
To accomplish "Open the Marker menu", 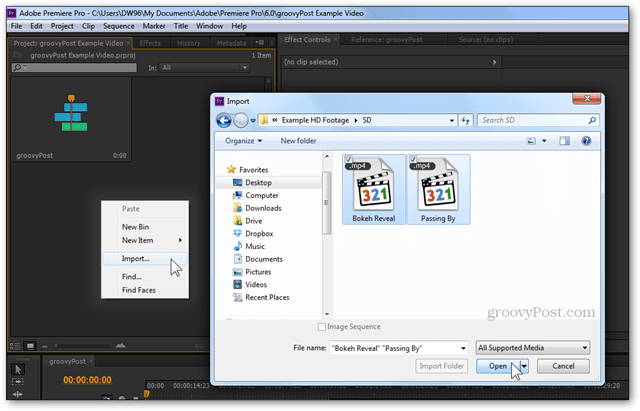I will click(x=154, y=26).
